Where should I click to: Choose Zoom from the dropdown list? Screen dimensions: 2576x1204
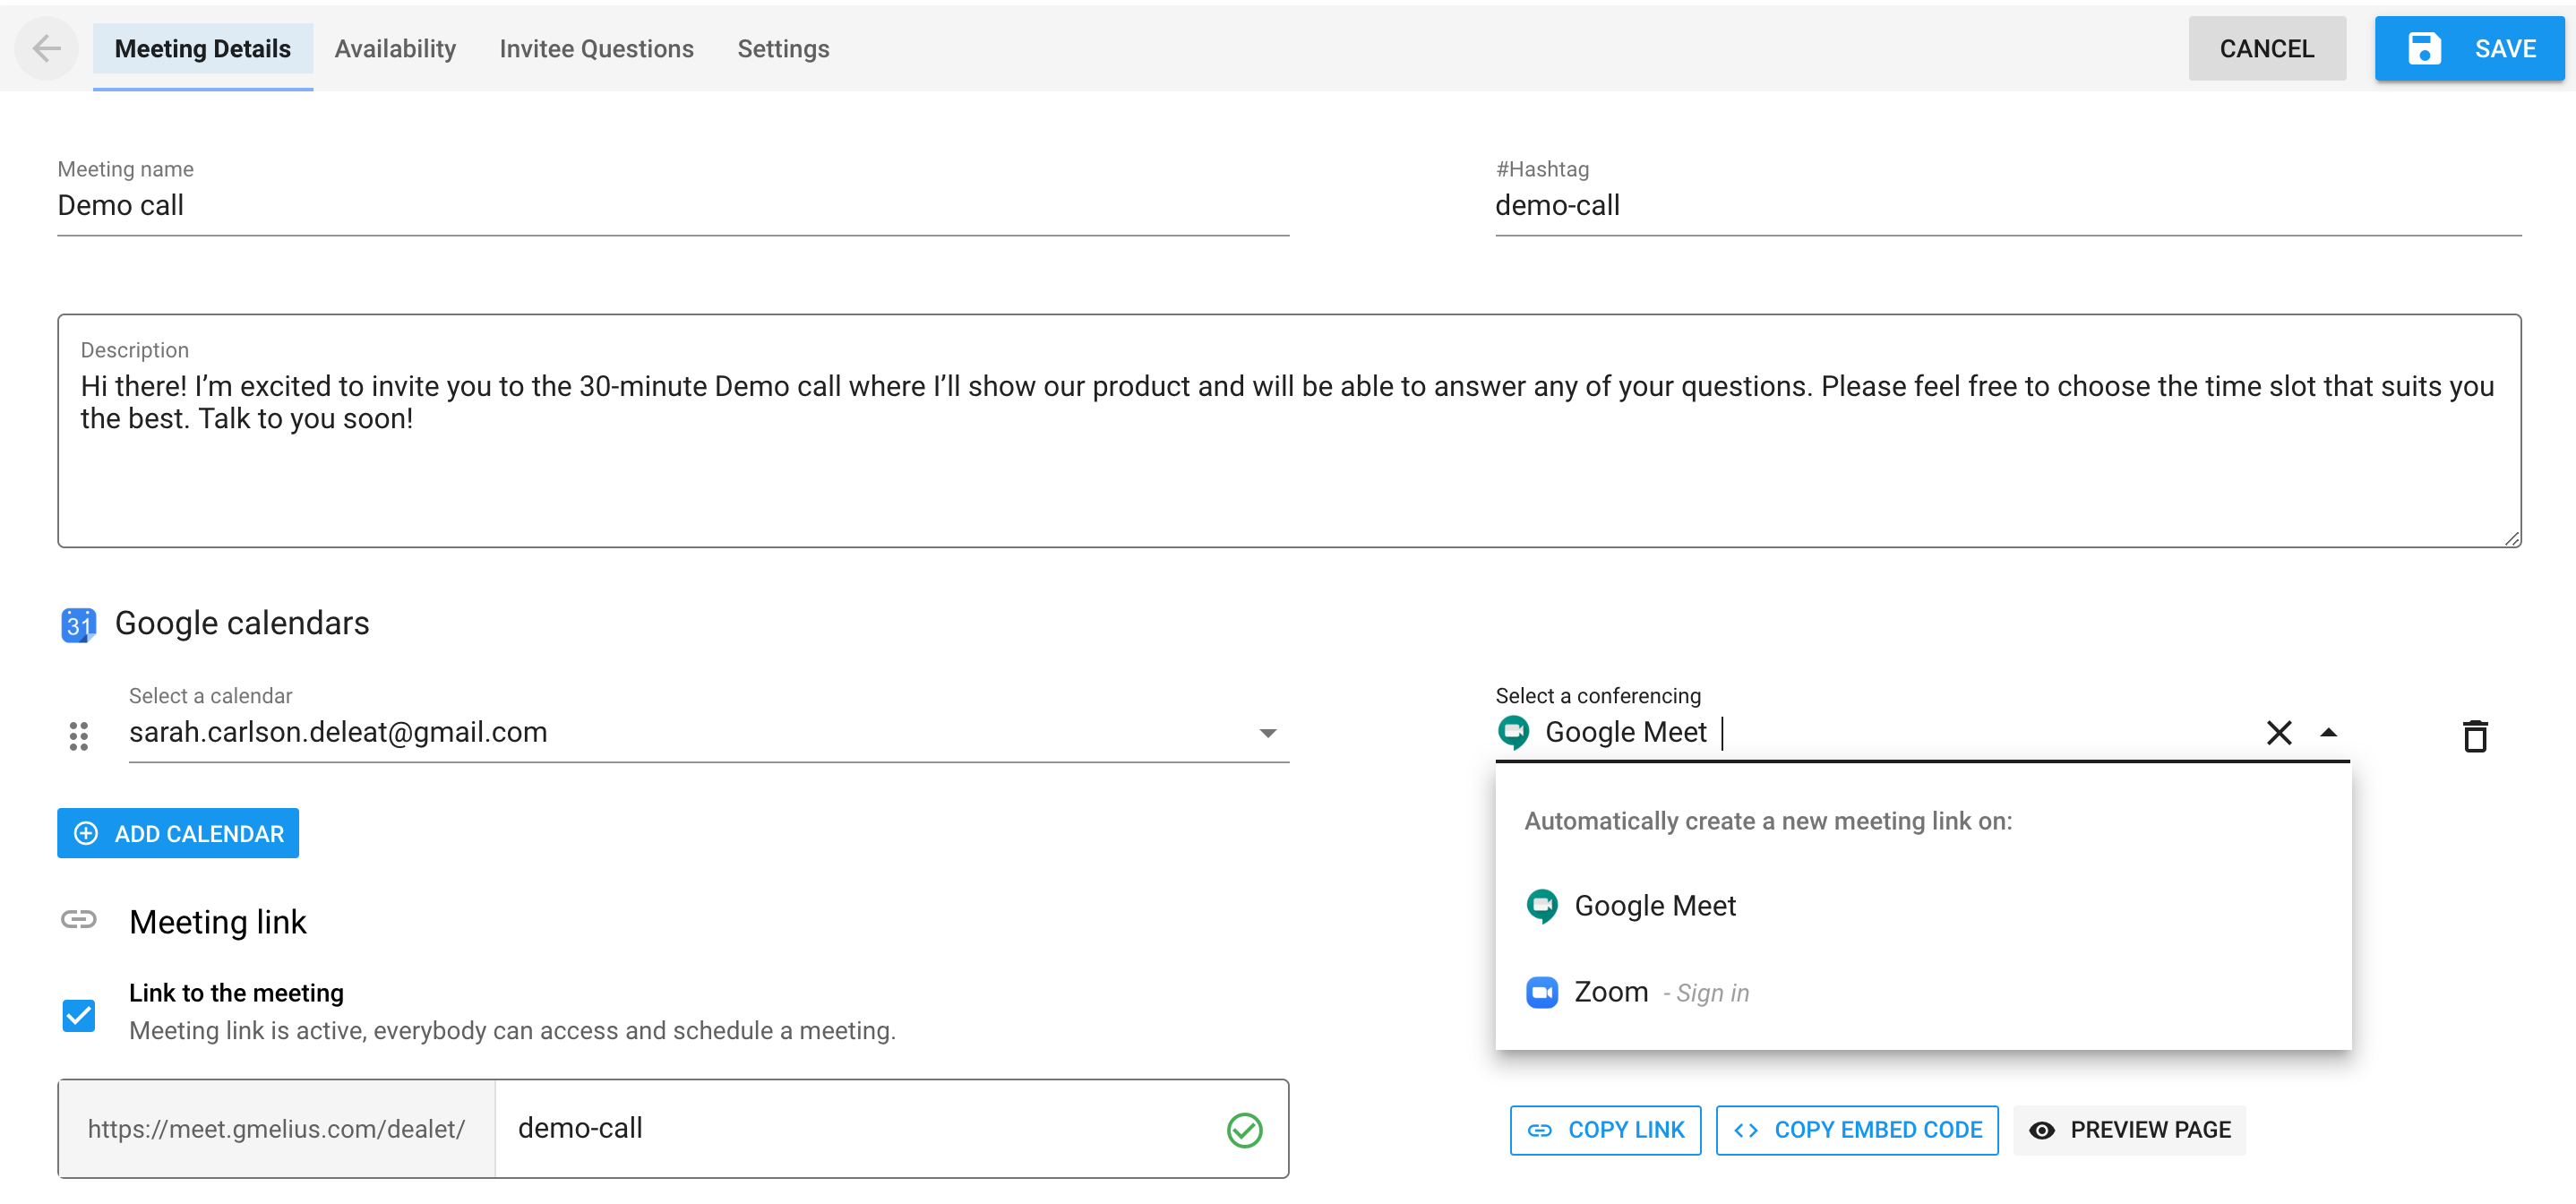tap(1922, 992)
